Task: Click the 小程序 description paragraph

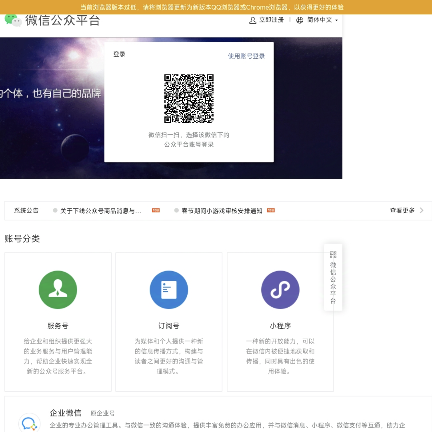Action: tap(280, 356)
